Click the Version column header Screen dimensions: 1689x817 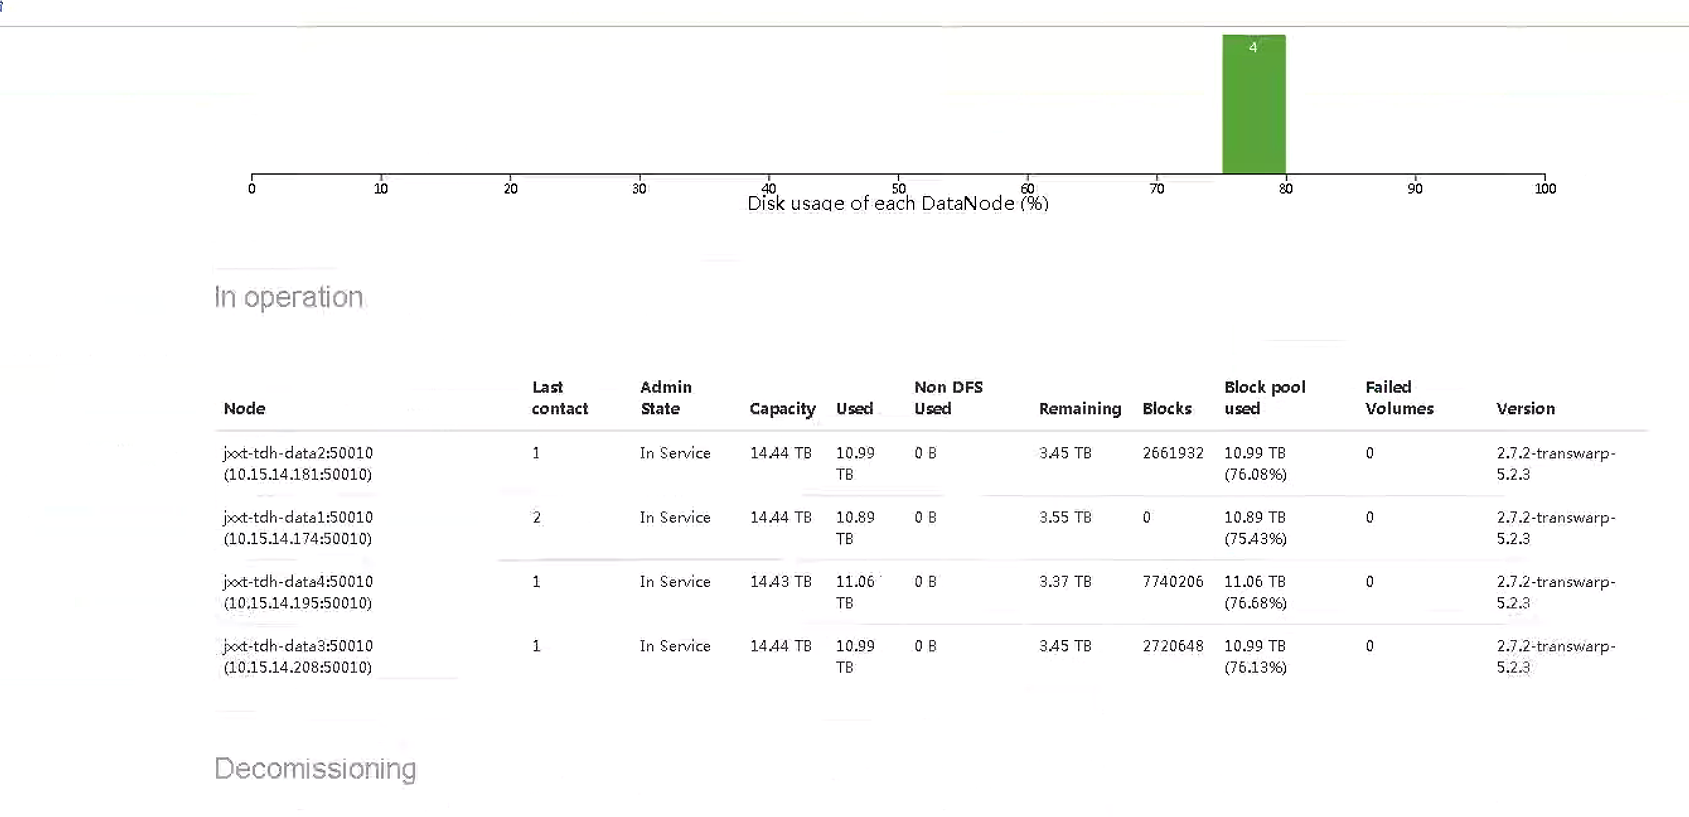tap(1525, 408)
